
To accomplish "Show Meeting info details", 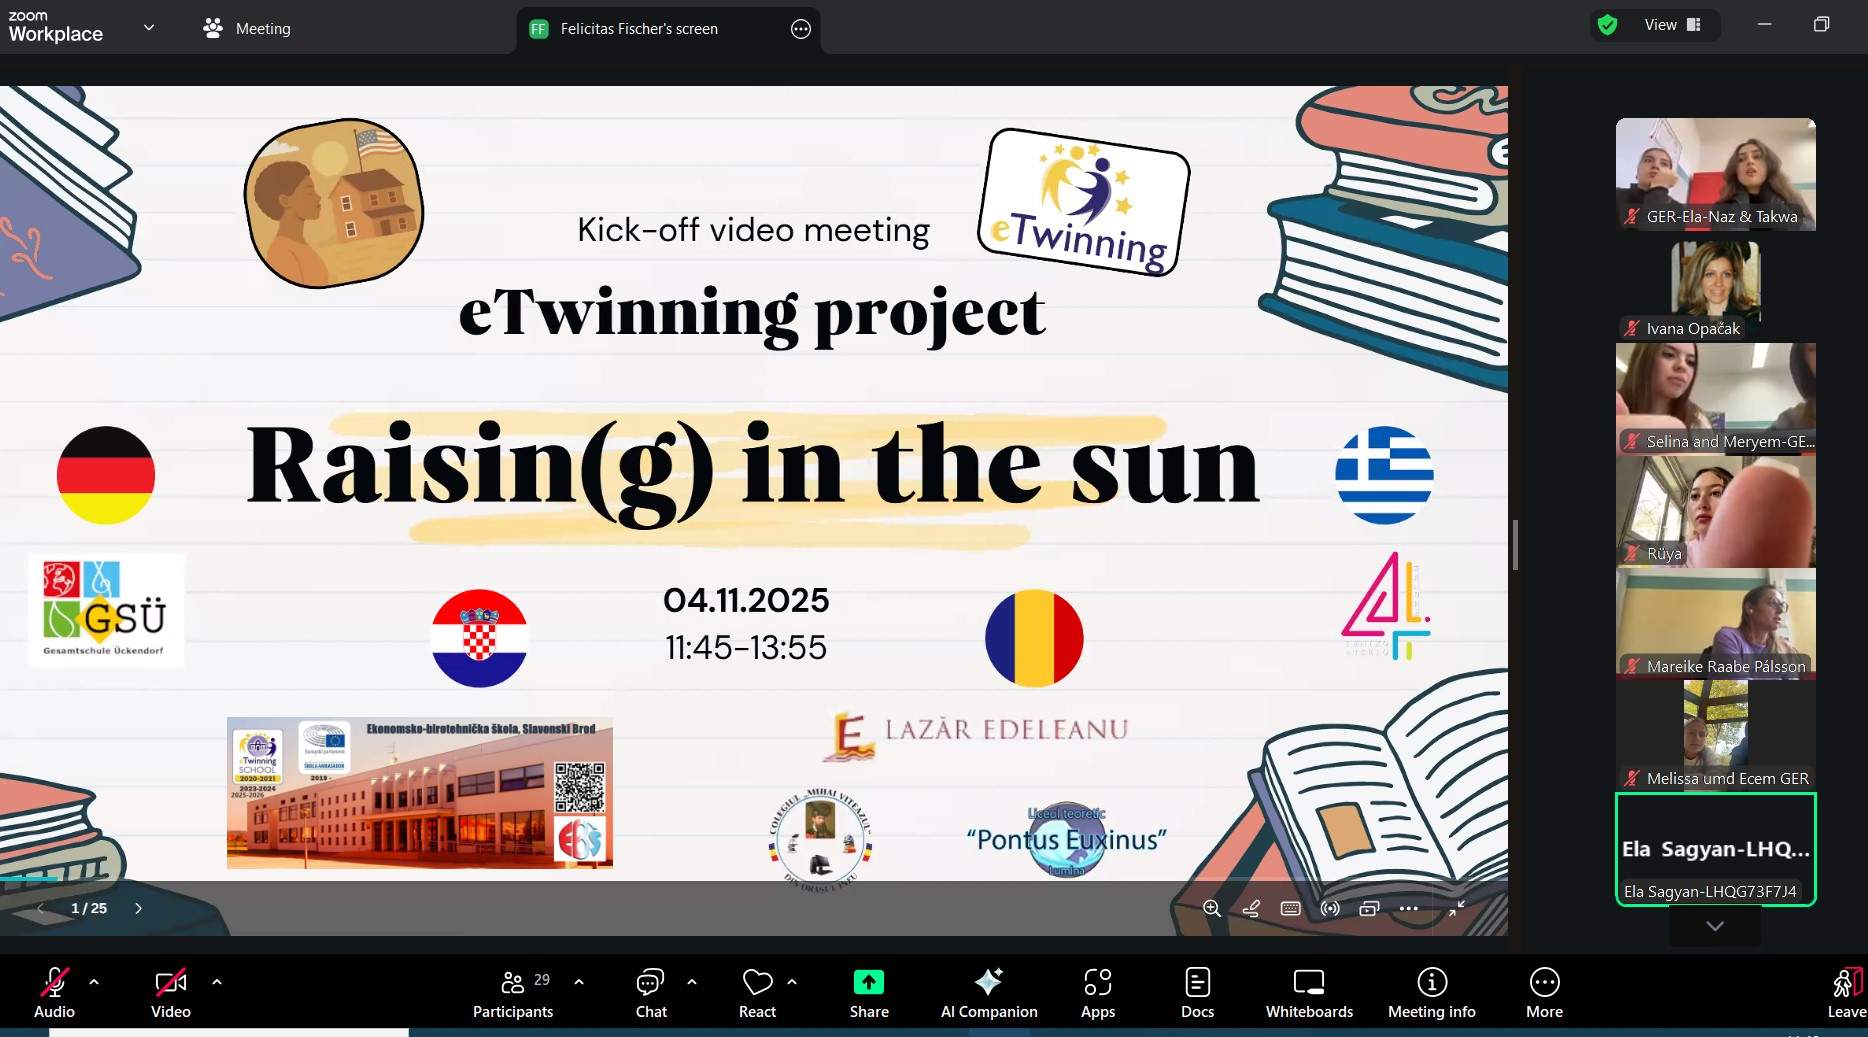I will pos(1431,993).
